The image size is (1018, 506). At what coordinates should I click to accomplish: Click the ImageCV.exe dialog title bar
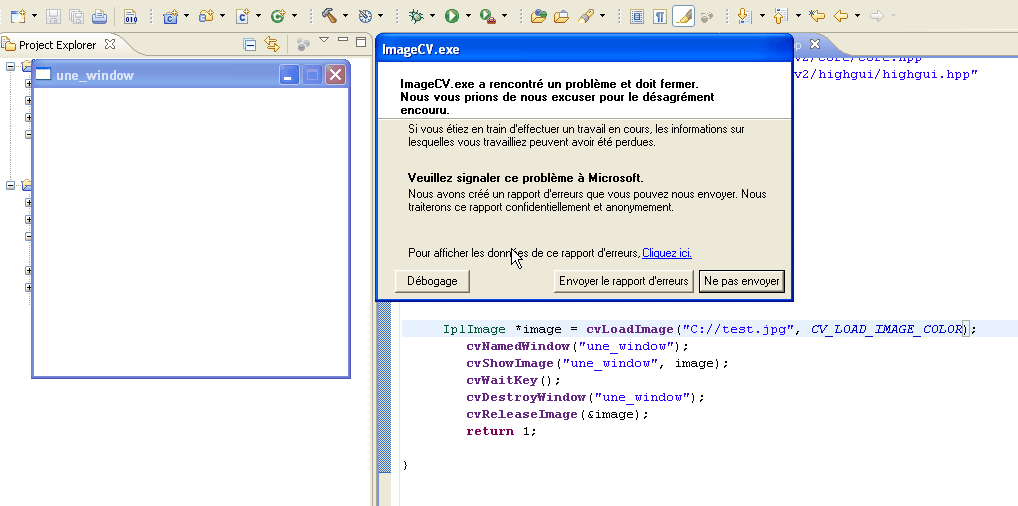(x=584, y=49)
